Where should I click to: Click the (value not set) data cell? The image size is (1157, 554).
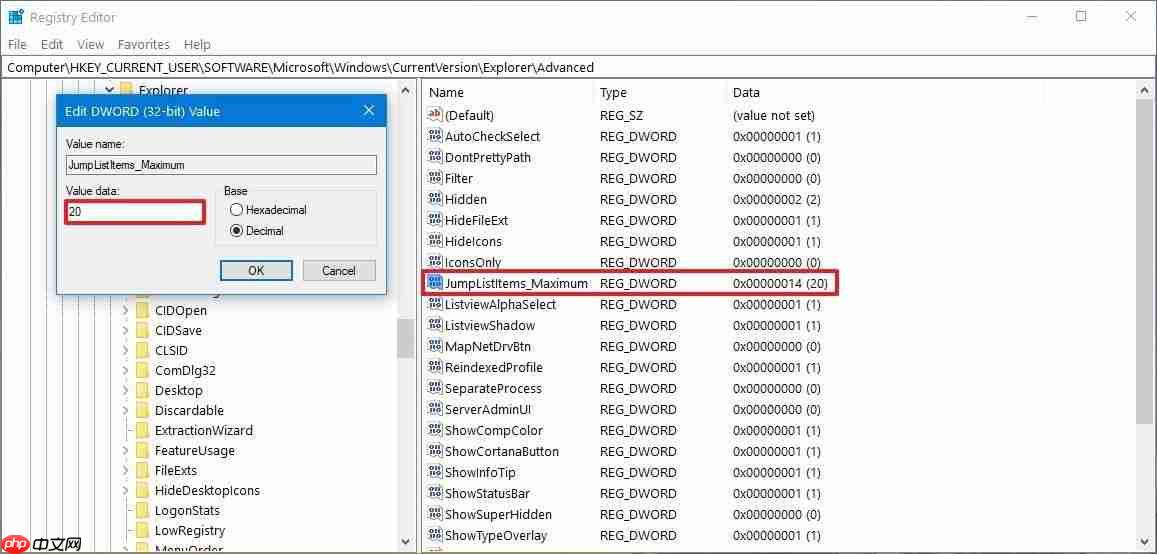pyautogui.click(x=773, y=115)
